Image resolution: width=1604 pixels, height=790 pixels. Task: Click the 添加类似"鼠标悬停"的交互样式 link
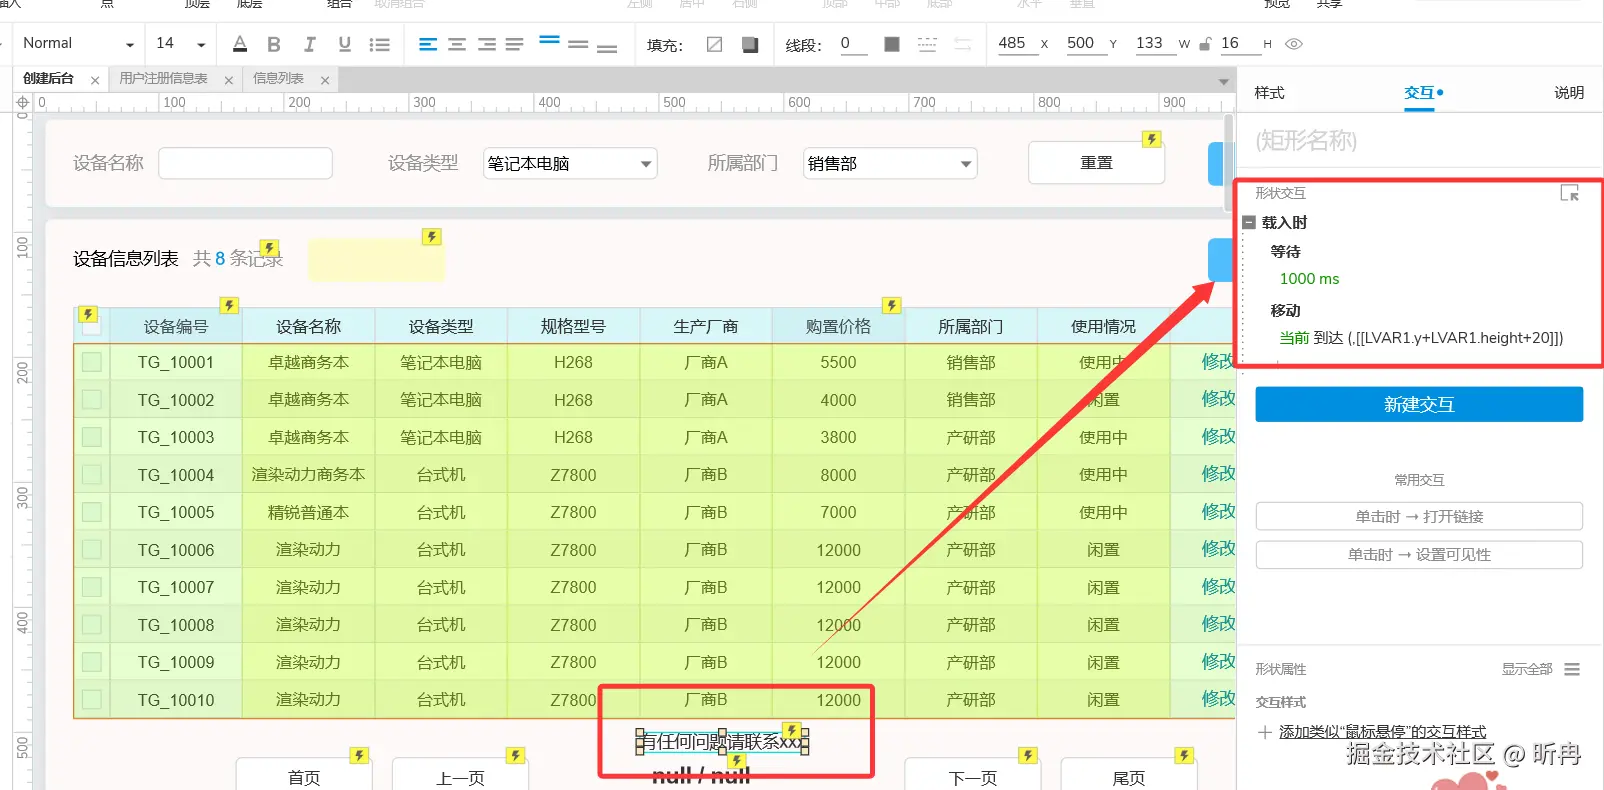click(x=1382, y=732)
